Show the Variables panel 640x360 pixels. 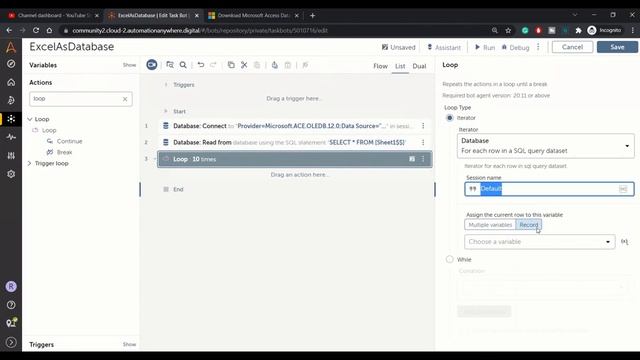129,65
